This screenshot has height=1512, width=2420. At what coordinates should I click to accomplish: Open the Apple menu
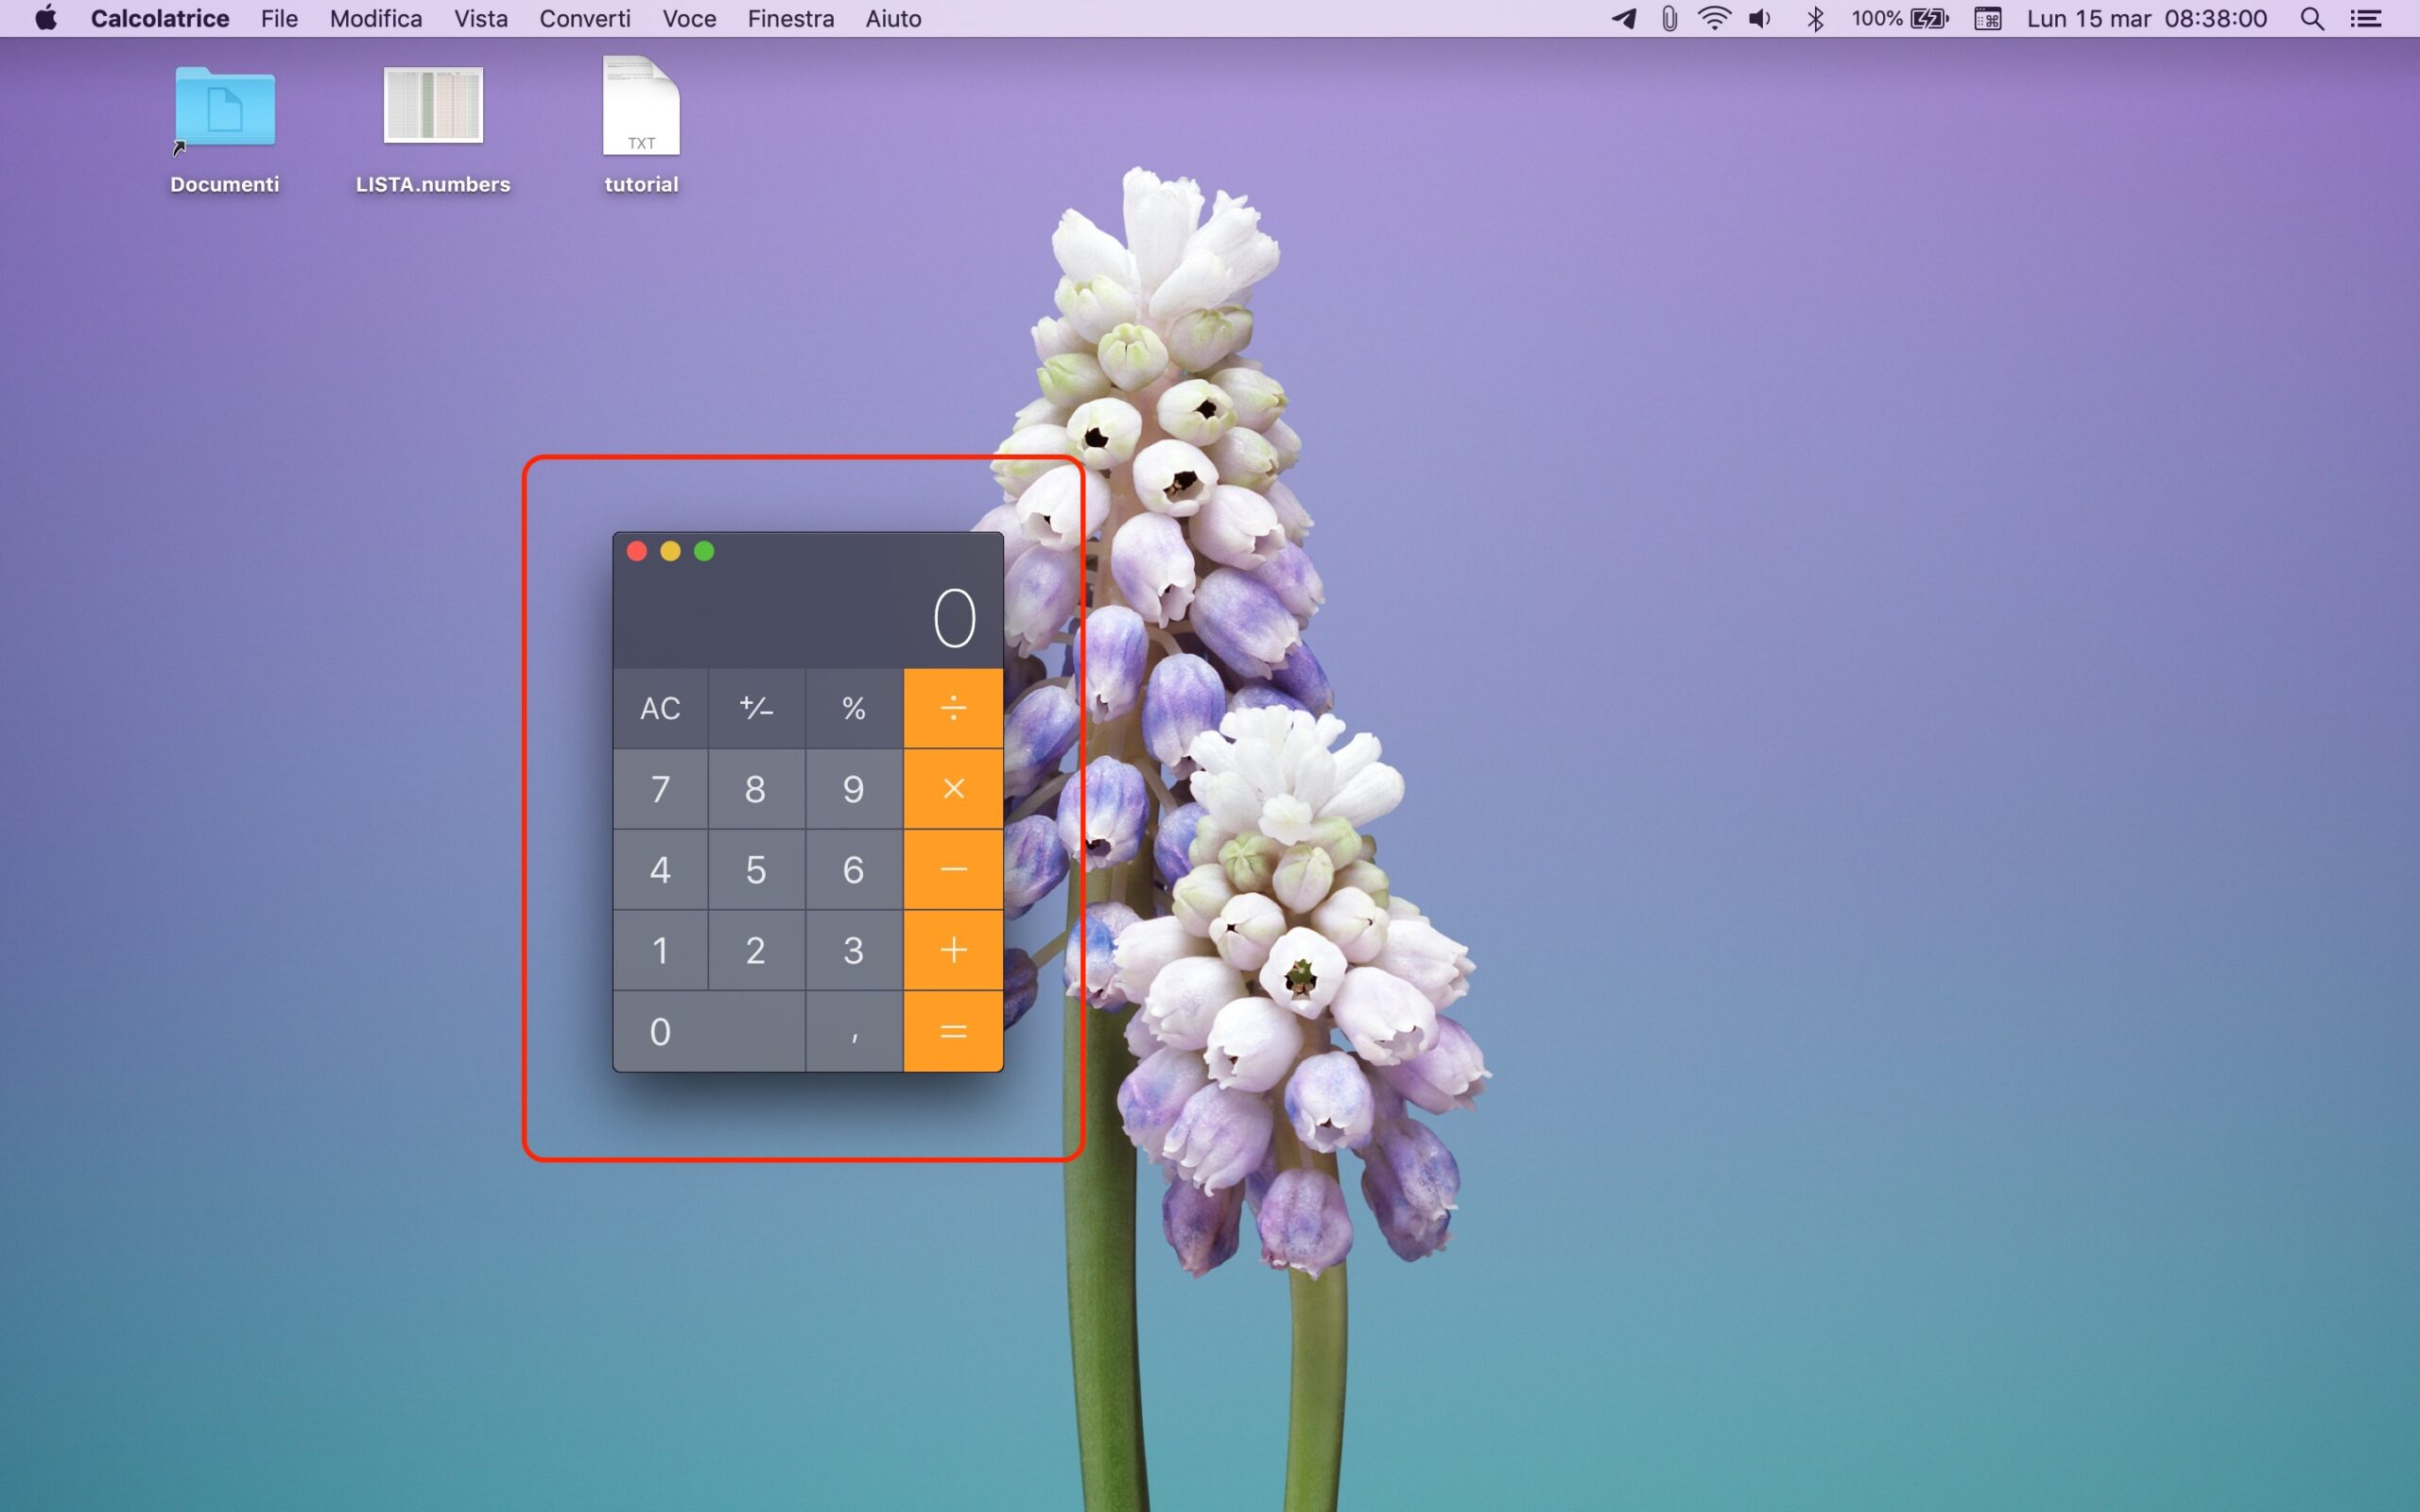pos(46,19)
